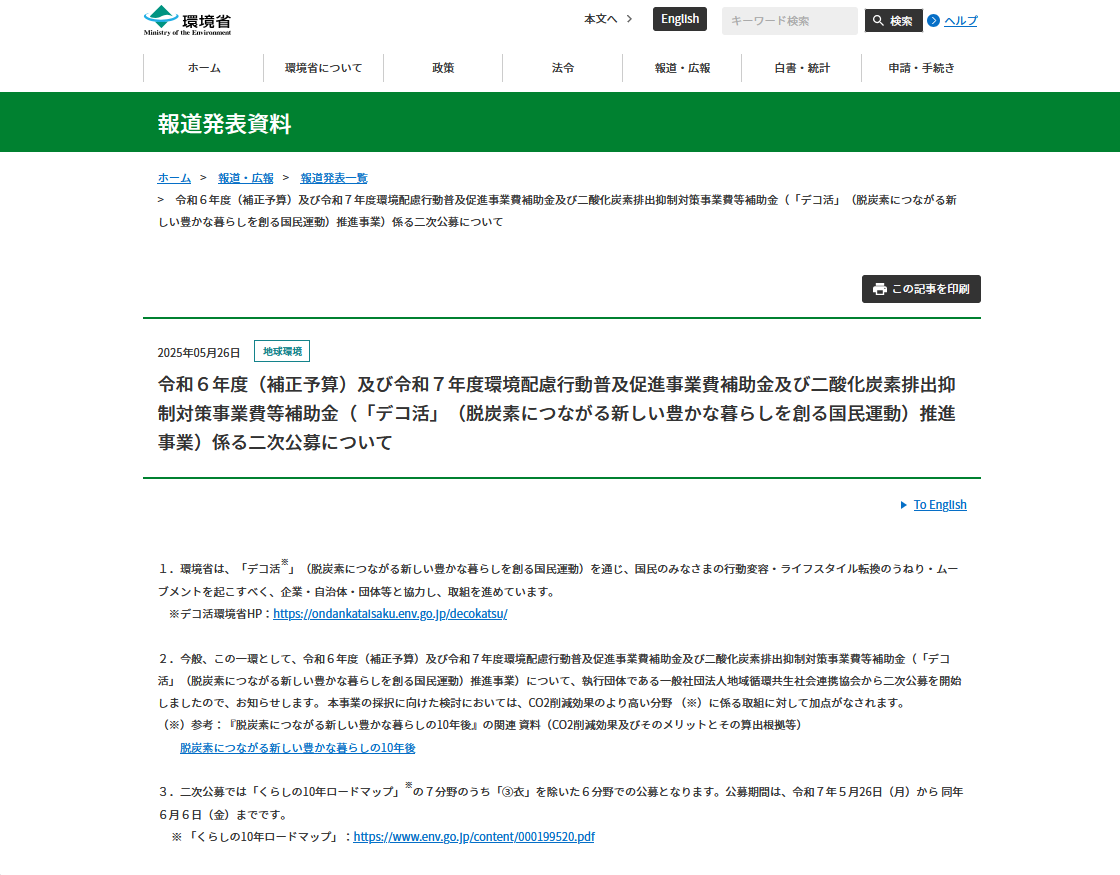Open the 申請・手続き menu item

coord(921,68)
